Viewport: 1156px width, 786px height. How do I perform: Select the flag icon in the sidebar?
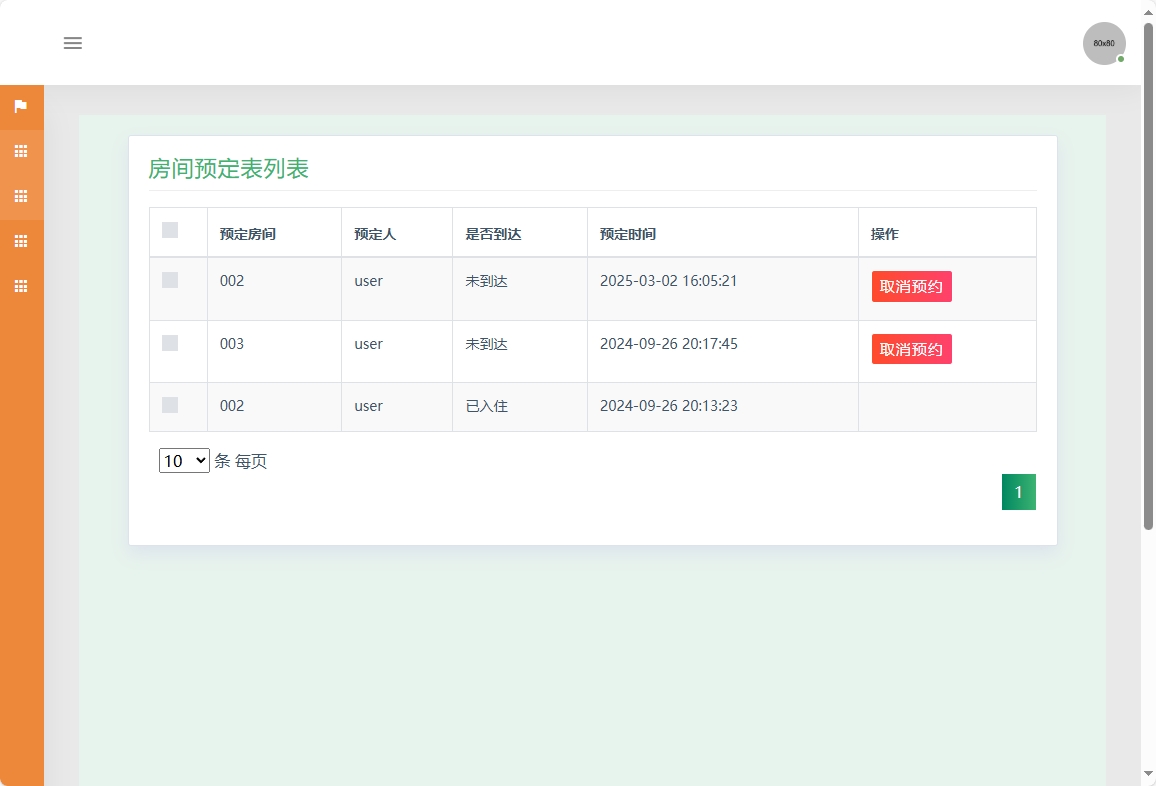(x=21, y=106)
